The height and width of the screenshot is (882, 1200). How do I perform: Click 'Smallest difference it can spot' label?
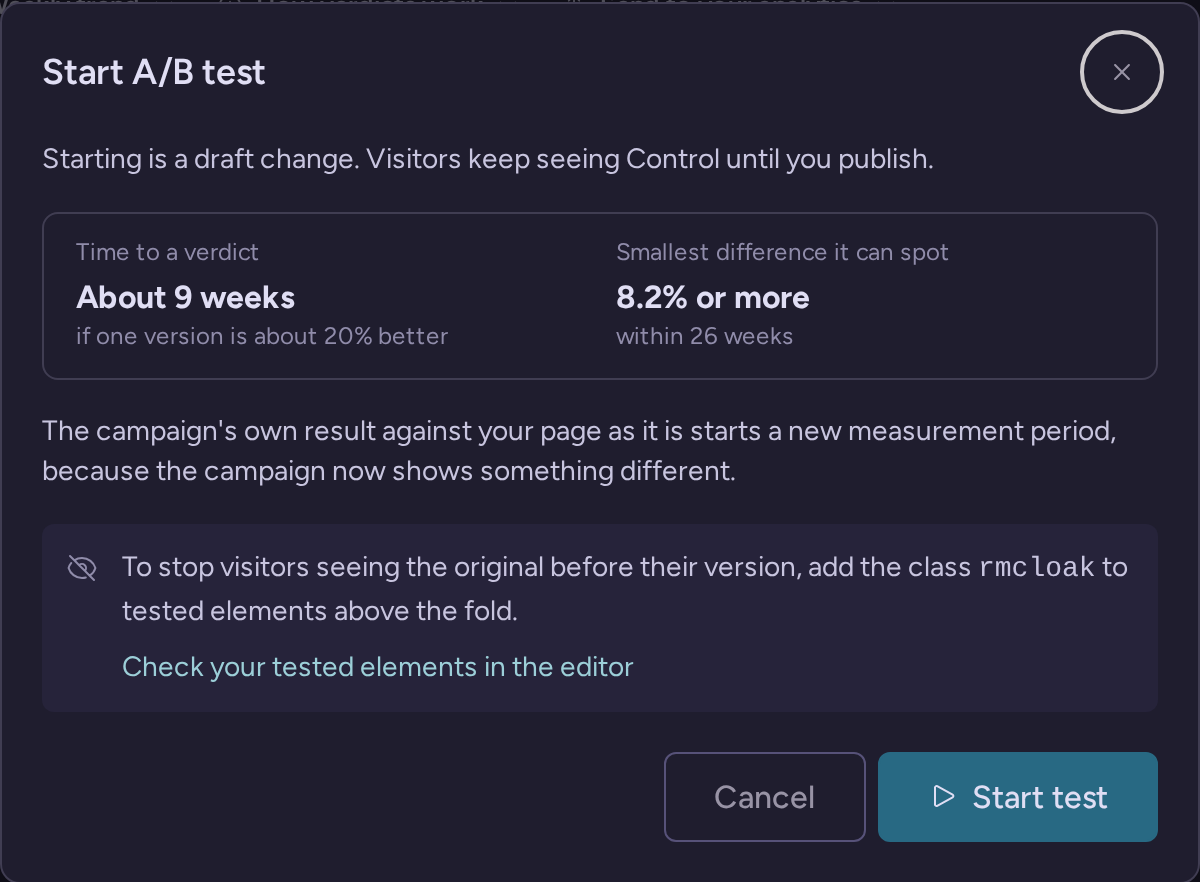click(x=782, y=252)
